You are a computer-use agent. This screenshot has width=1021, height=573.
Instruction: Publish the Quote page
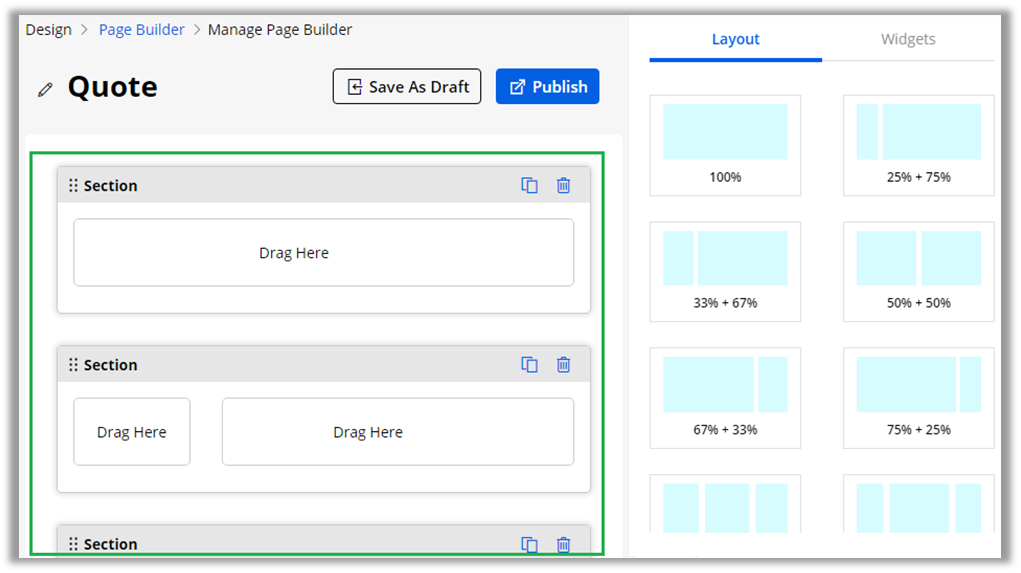point(547,87)
